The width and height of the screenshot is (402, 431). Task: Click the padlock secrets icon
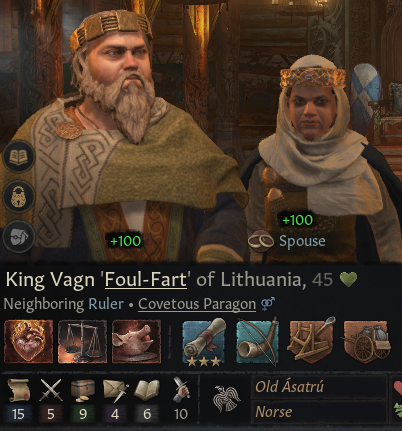coord(19,197)
